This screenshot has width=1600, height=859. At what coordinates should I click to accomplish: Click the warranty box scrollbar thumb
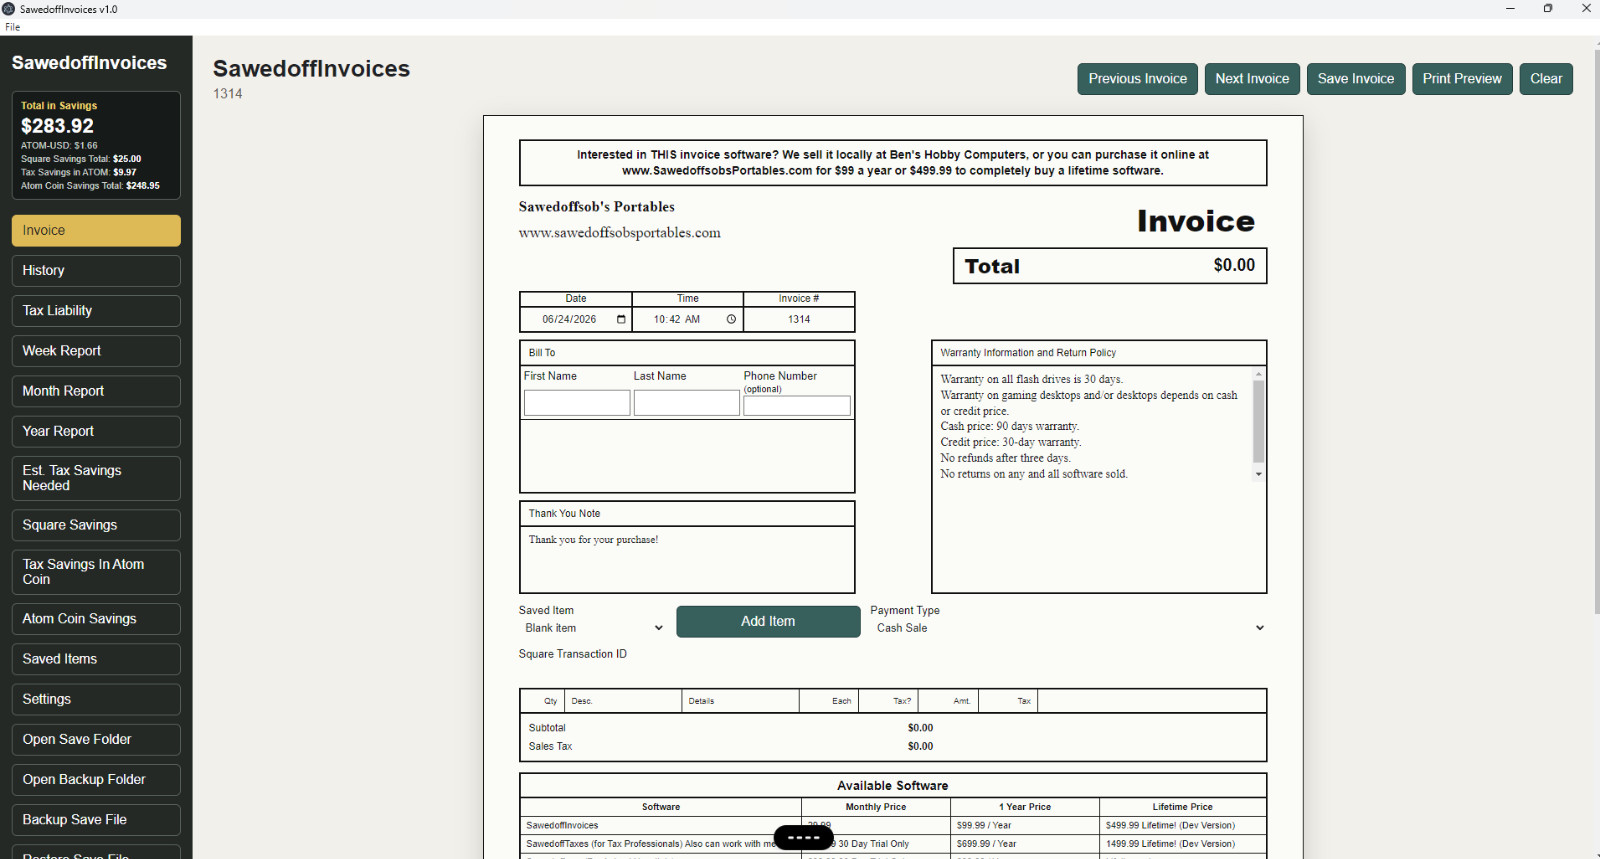coord(1259,421)
